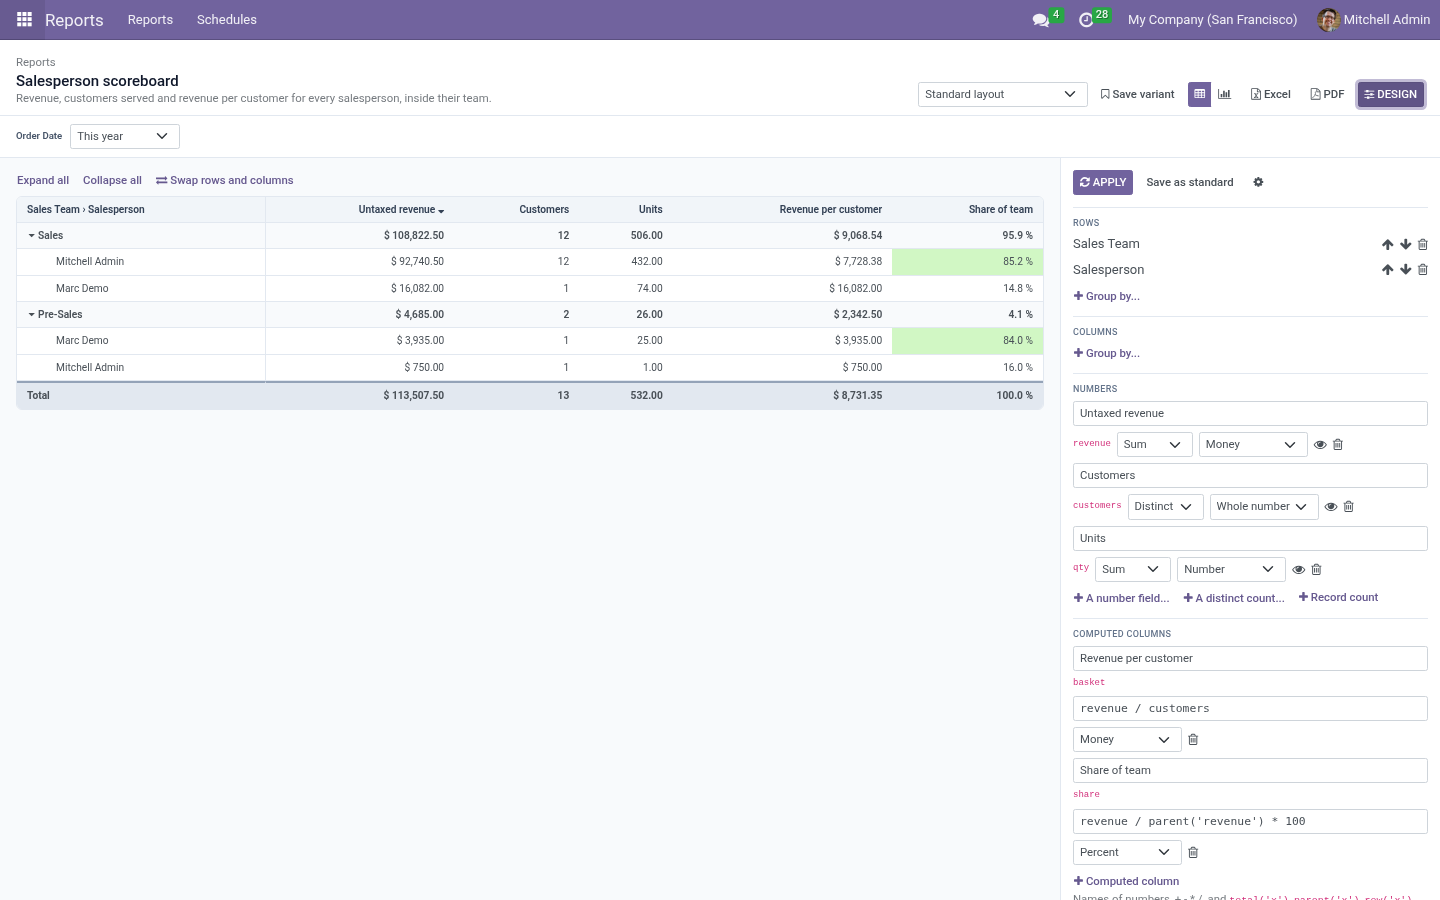Move Sales Team row down
1440x900 pixels.
[x=1405, y=244]
